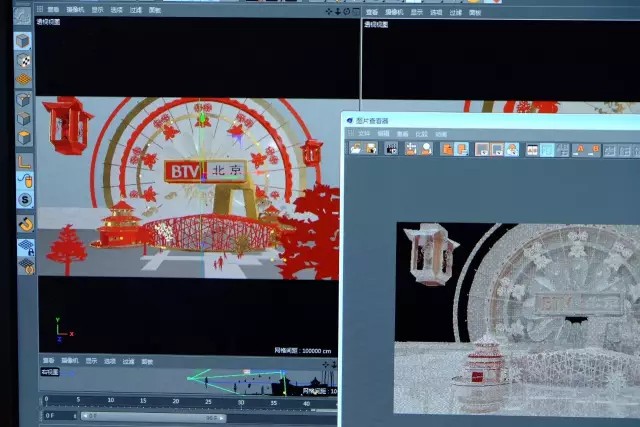The height and width of the screenshot is (427, 640).
Task: Open the 显示 menu of left perspective viewport
Action: [98, 10]
